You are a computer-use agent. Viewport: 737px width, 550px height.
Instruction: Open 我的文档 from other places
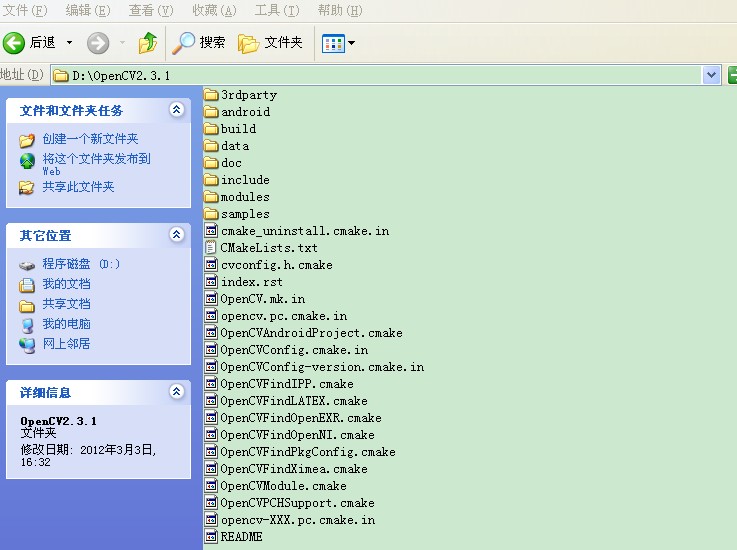66,284
